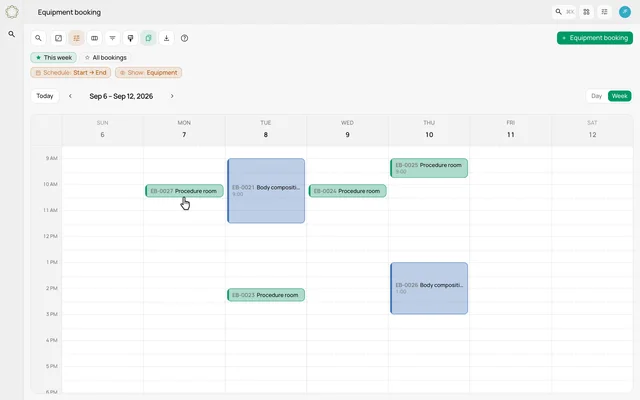Go to next week with right chevron
Viewport: 640px width, 400px height.
(172, 96)
